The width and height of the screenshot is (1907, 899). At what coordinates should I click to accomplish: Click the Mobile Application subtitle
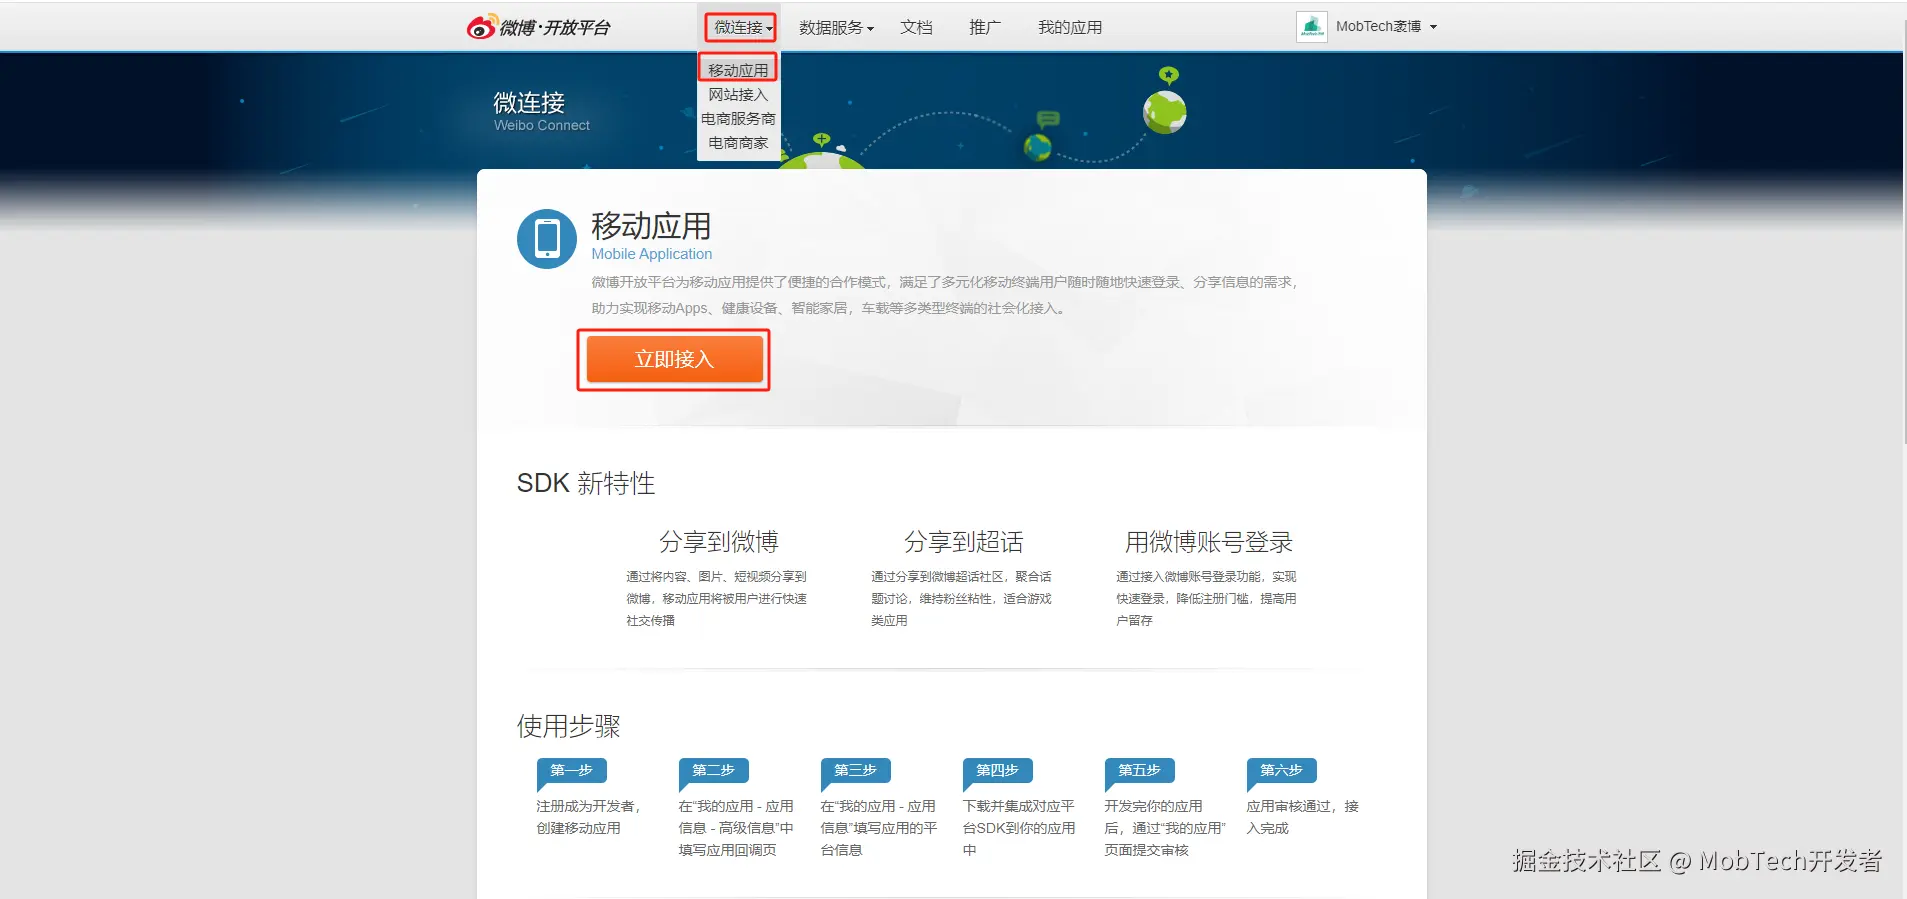point(651,254)
